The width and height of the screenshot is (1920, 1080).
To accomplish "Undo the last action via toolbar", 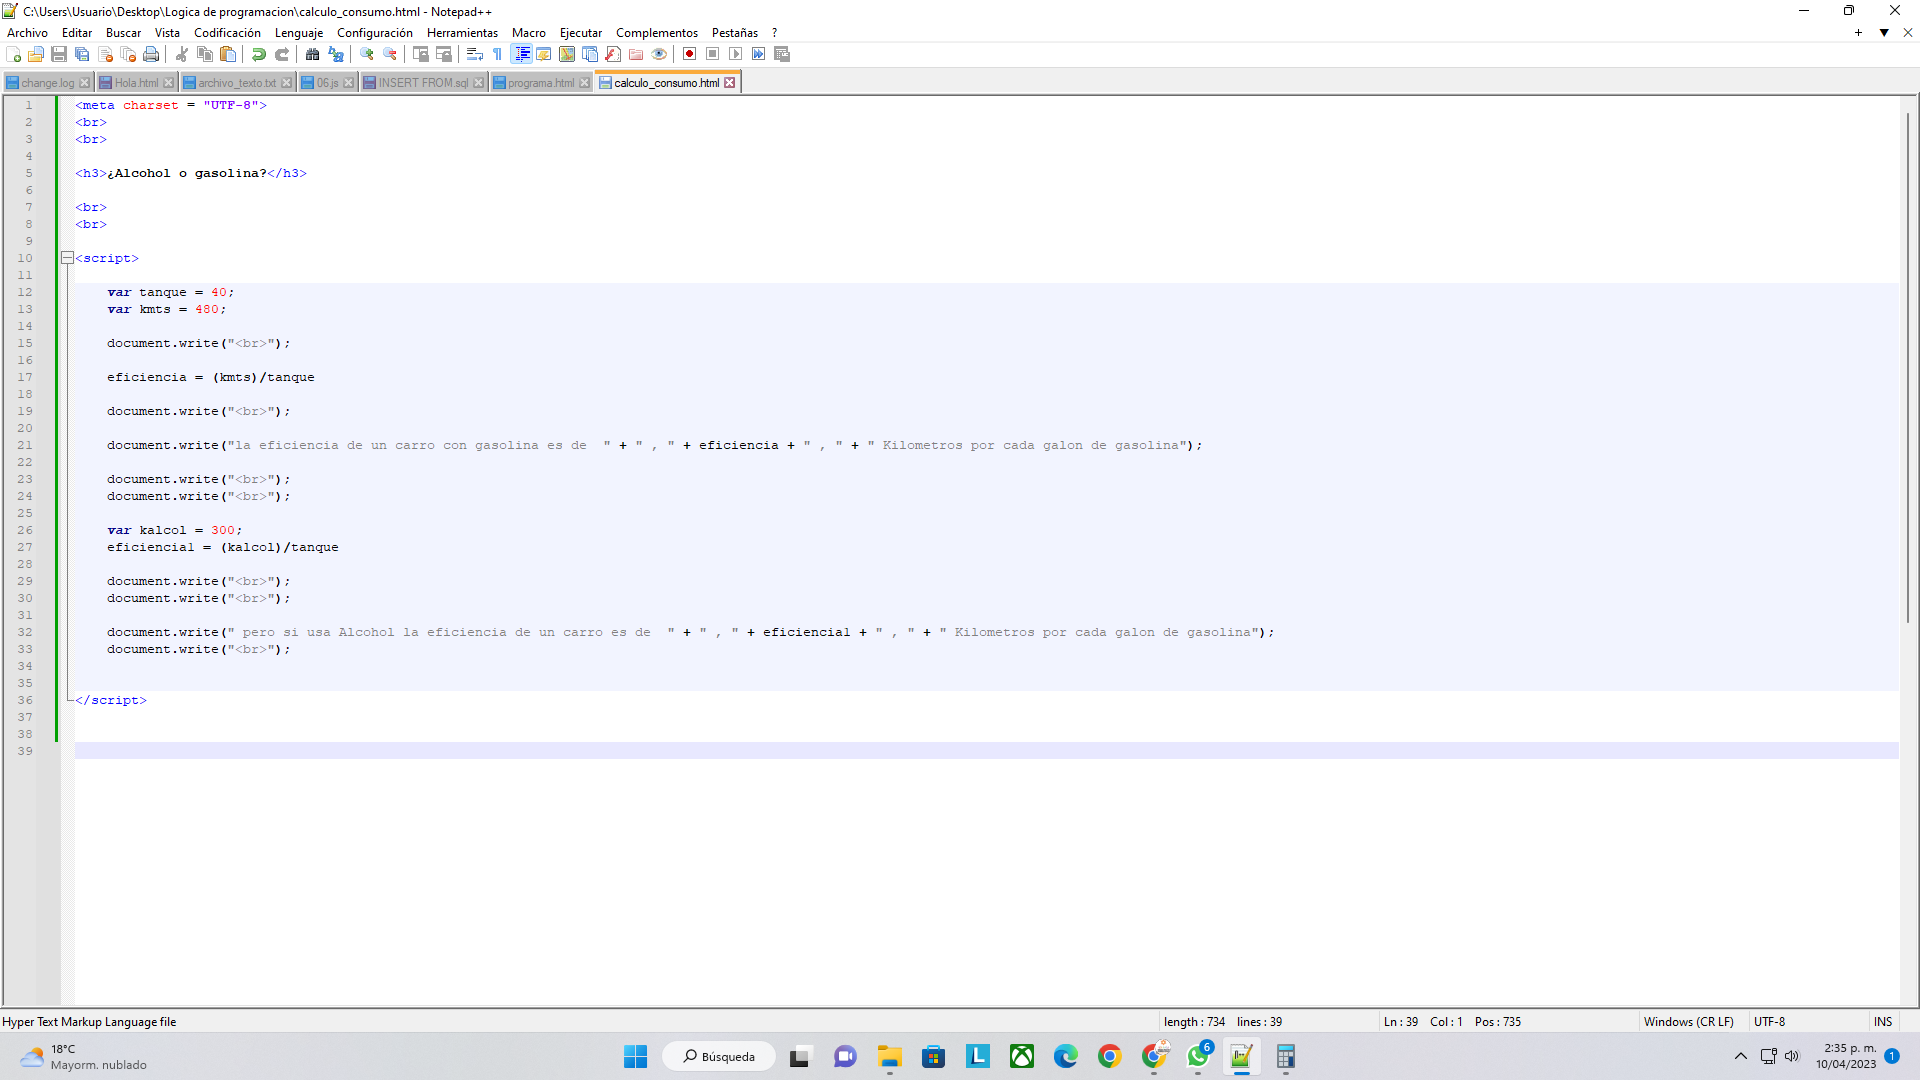I will (x=259, y=54).
